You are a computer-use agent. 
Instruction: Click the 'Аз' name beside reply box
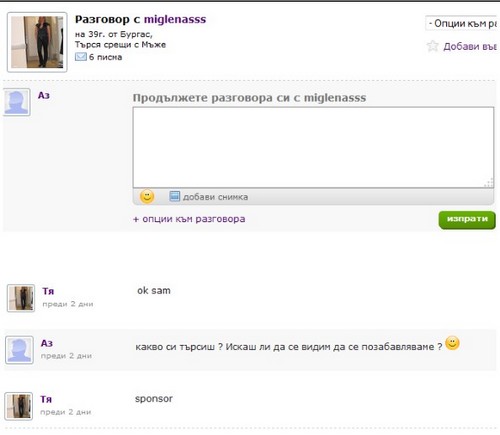[44, 95]
